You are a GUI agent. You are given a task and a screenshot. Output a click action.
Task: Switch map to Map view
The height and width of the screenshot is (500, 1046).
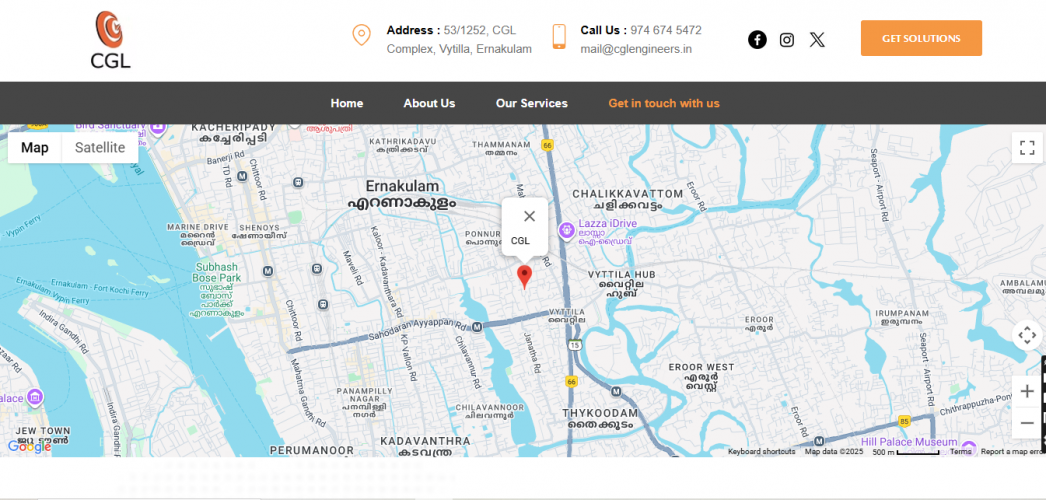click(35, 148)
